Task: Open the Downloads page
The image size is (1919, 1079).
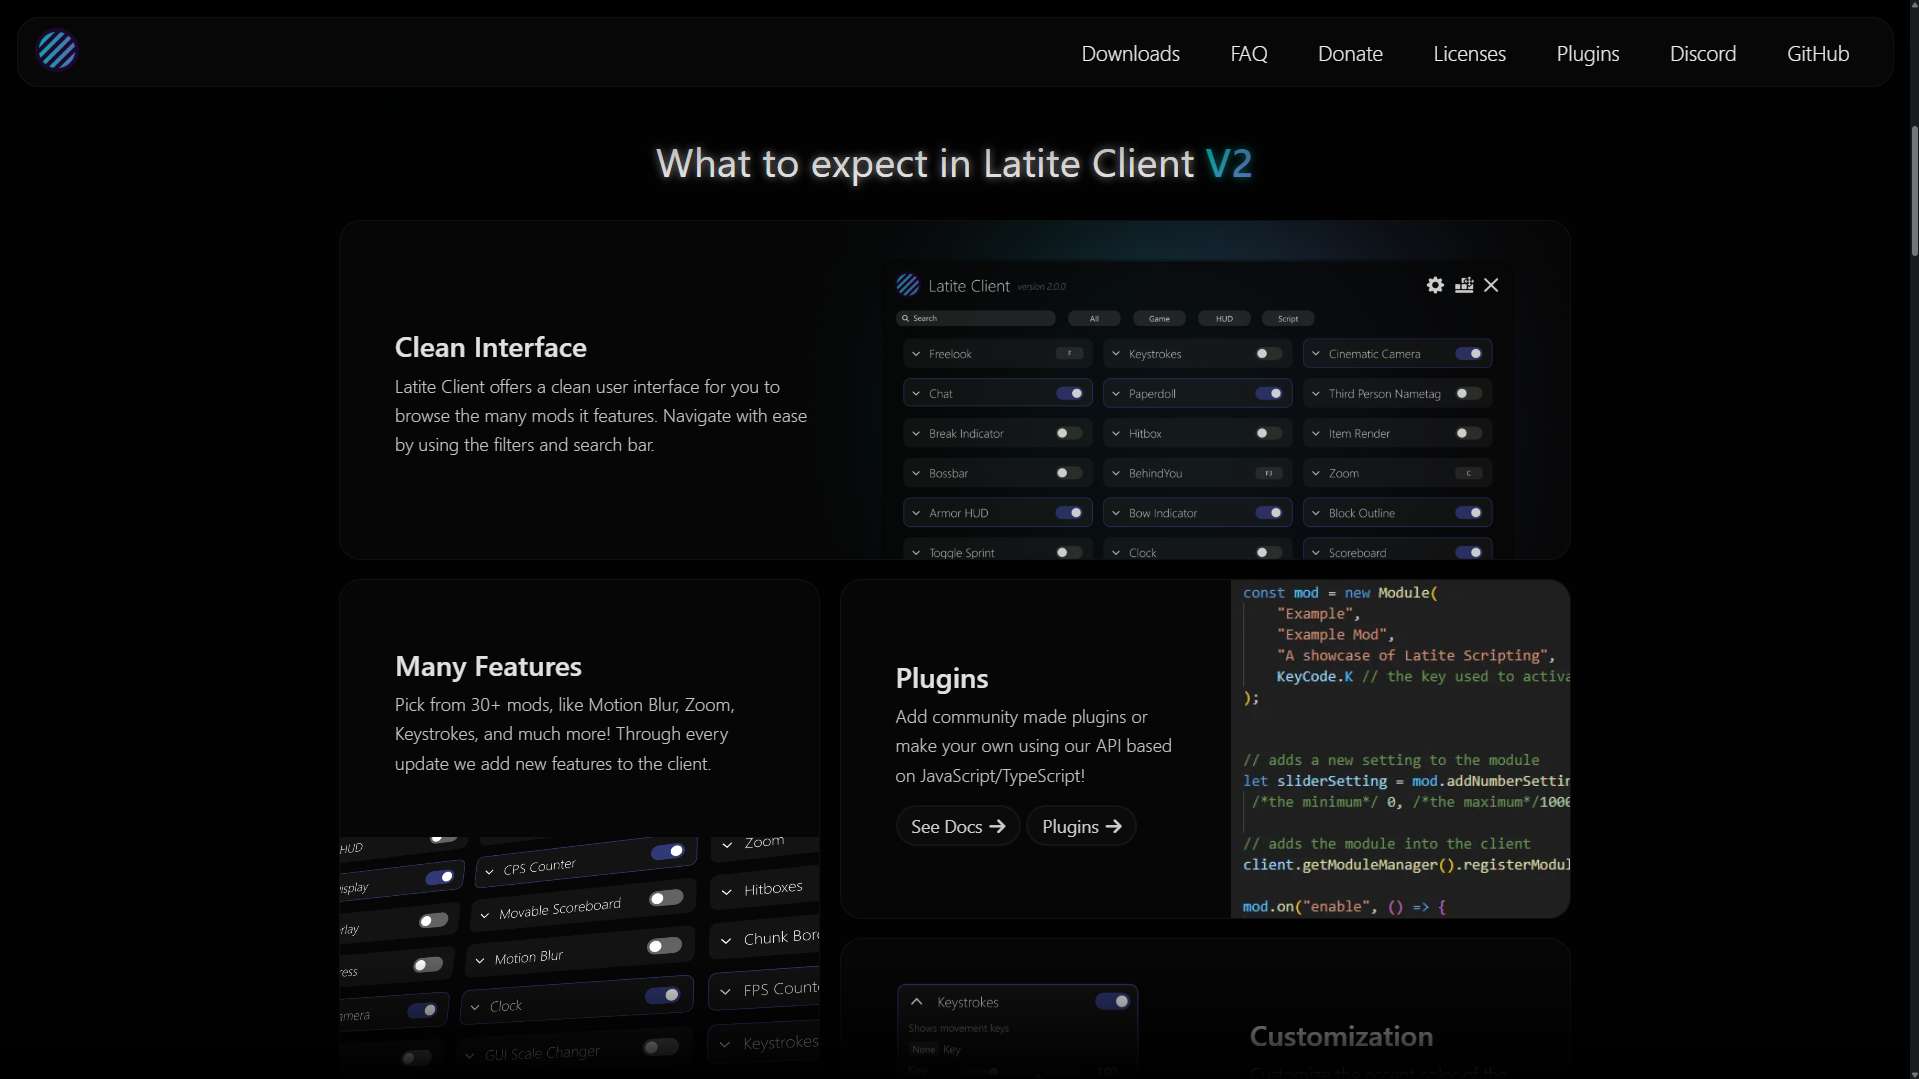Action: (x=1130, y=53)
